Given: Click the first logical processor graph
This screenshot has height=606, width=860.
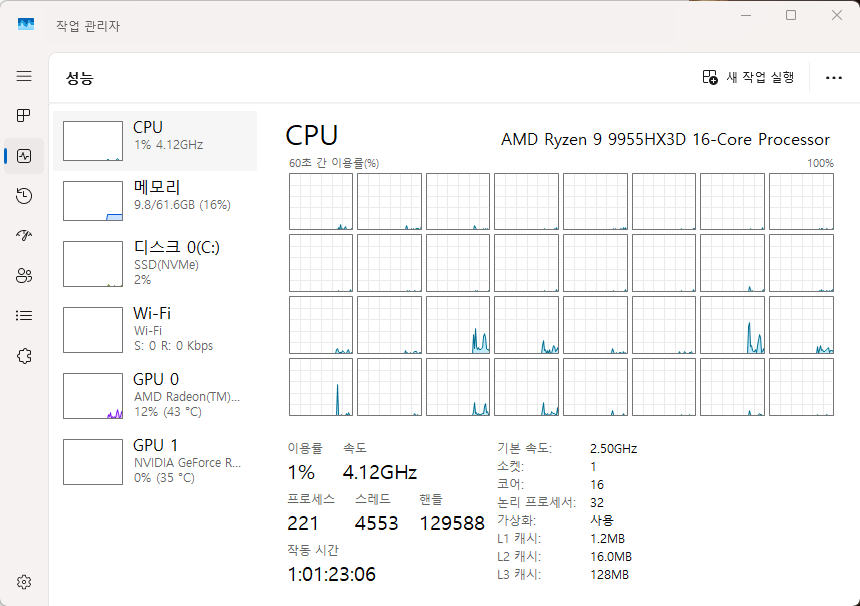Looking at the screenshot, I should 321,202.
